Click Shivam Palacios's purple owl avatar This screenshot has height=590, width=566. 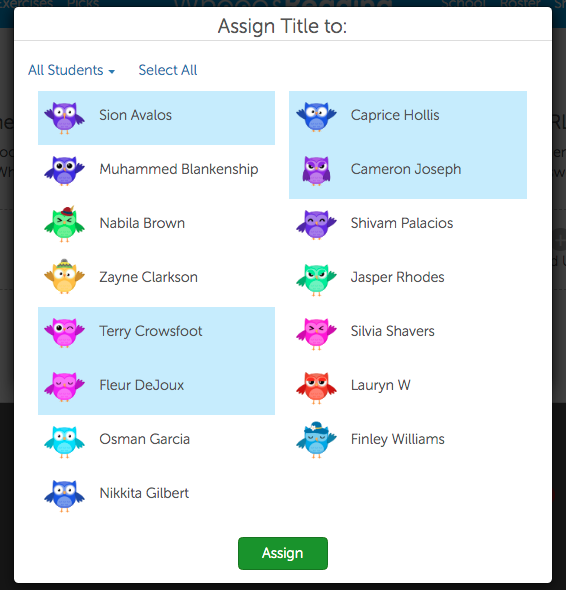[316, 226]
